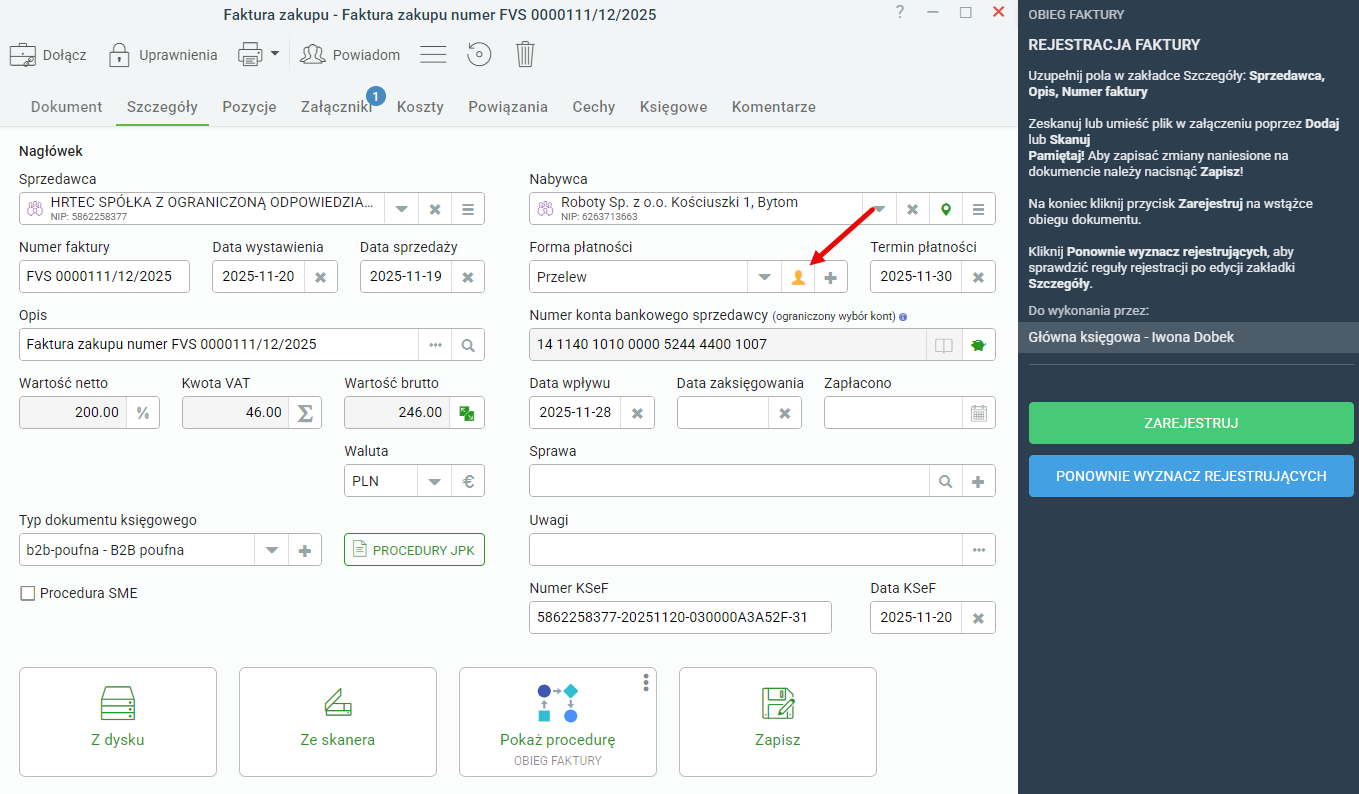The height and width of the screenshot is (794, 1359).
Task: Click the PROCEDURY JPK button
Action: point(414,550)
